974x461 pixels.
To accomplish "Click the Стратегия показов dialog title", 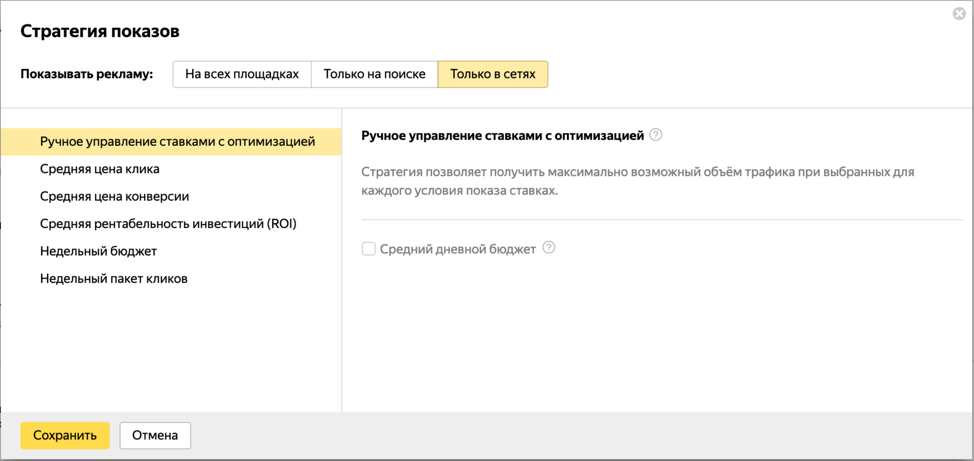I will point(100,31).
